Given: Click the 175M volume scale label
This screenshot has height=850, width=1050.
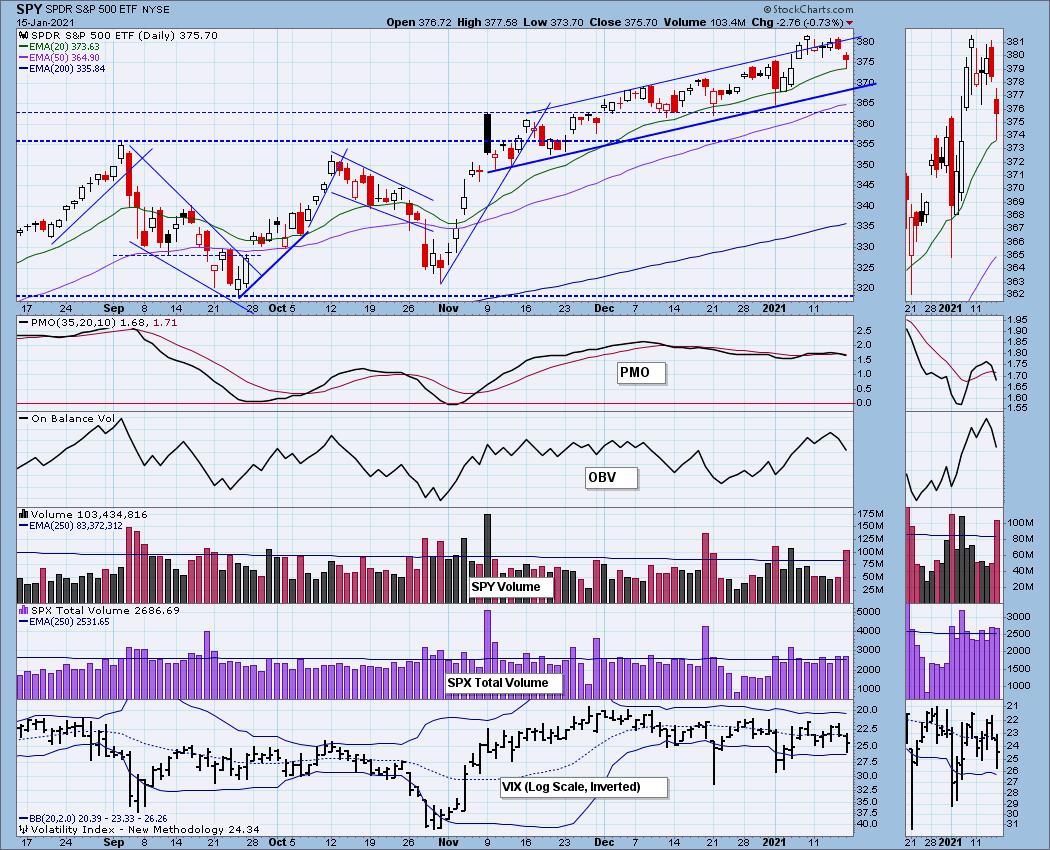Looking at the screenshot, I should click(x=870, y=514).
